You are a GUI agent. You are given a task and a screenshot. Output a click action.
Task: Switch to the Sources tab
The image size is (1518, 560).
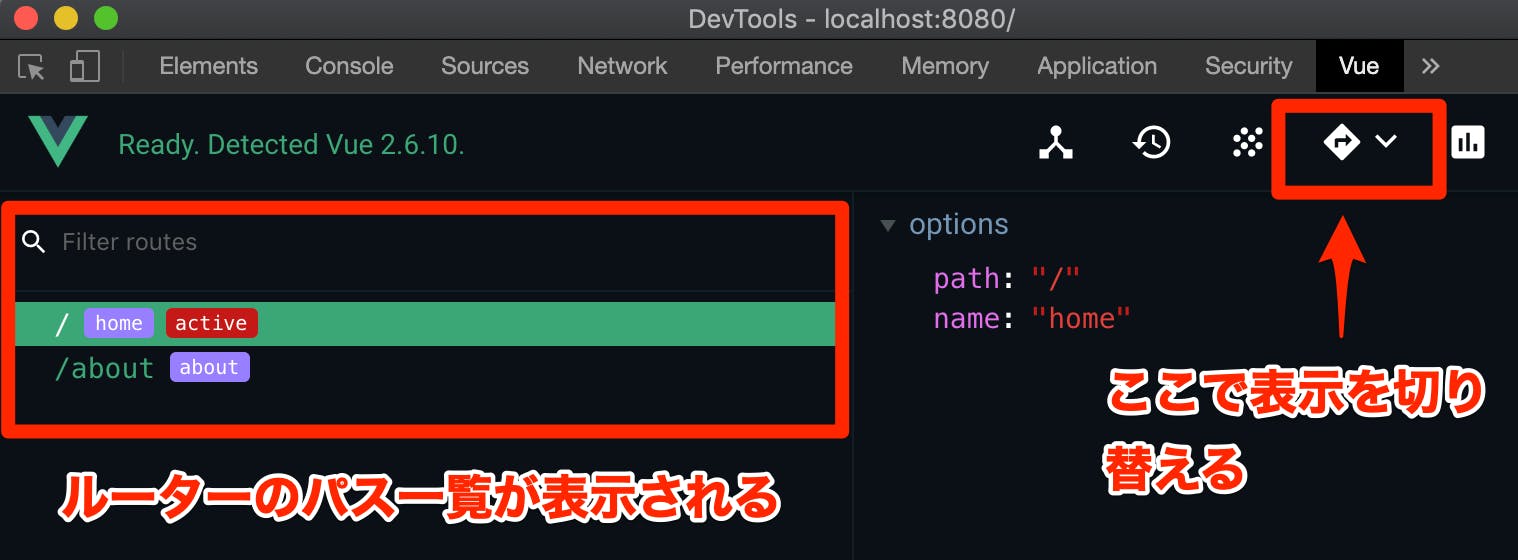(x=485, y=66)
